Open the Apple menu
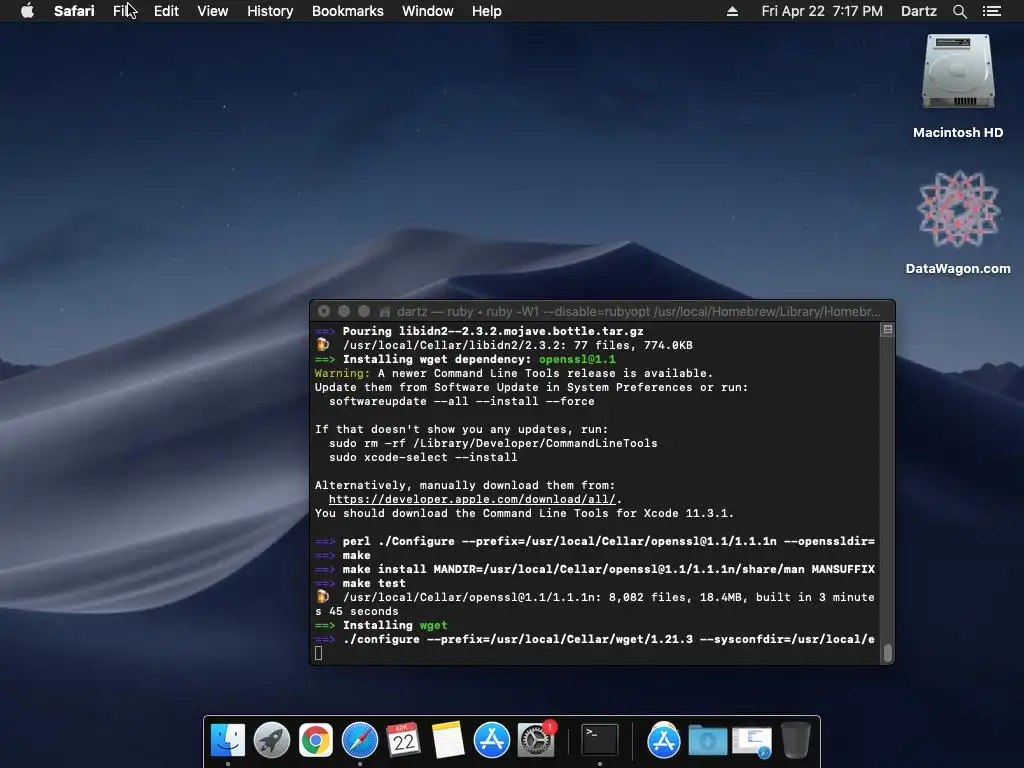This screenshot has height=768, width=1024. [x=27, y=11]
